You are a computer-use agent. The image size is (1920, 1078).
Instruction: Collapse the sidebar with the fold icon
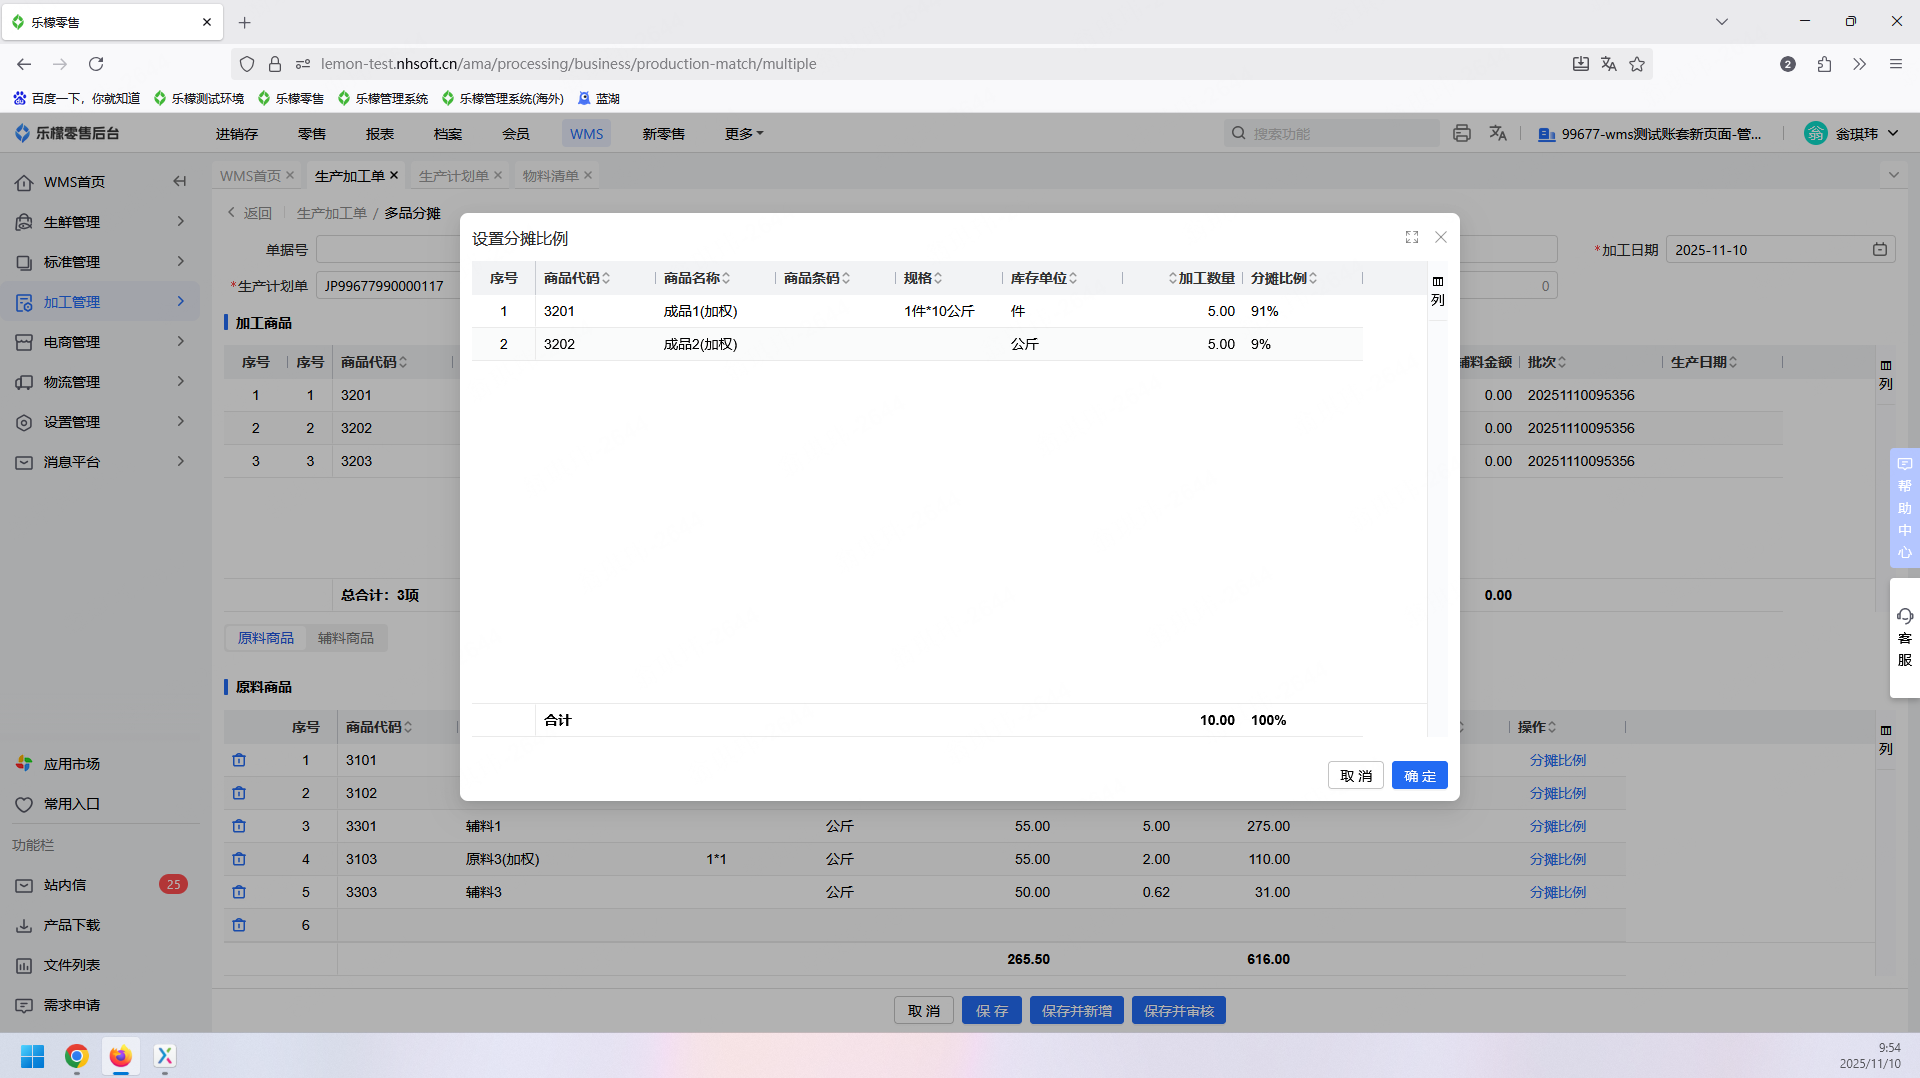point(179,181)
